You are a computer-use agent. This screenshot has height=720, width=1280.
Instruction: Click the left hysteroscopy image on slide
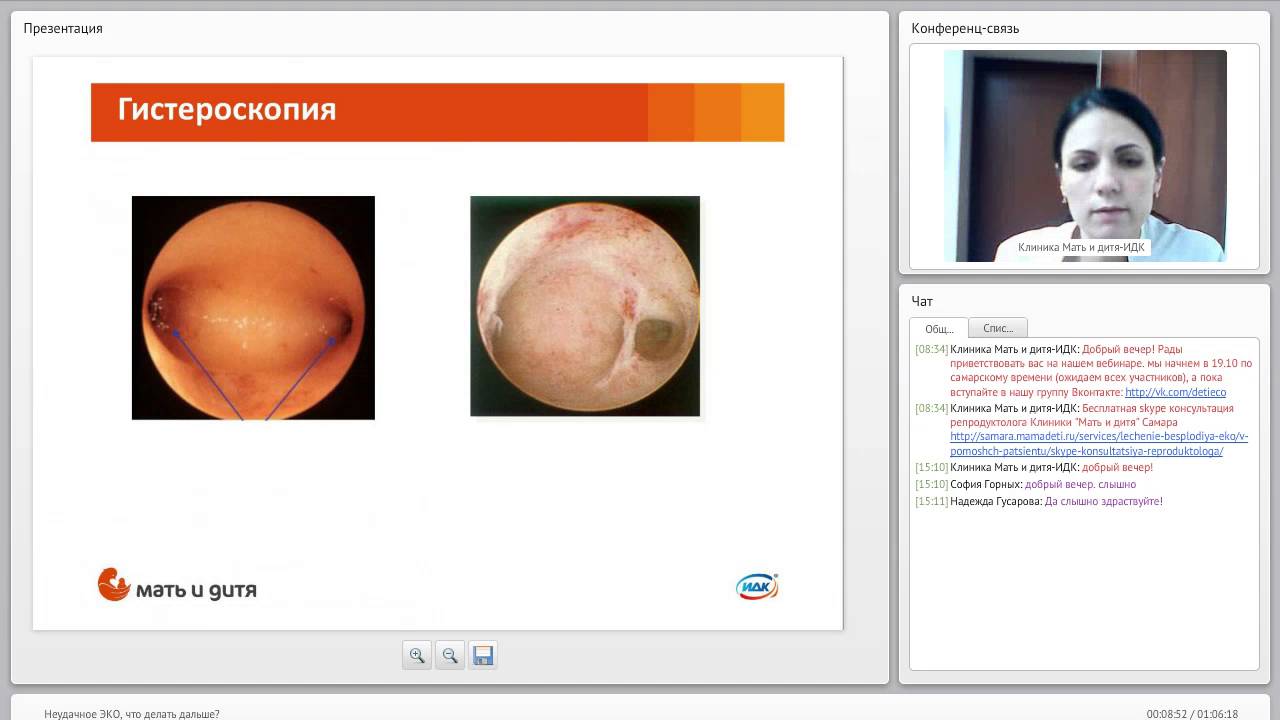pos(253,308)
